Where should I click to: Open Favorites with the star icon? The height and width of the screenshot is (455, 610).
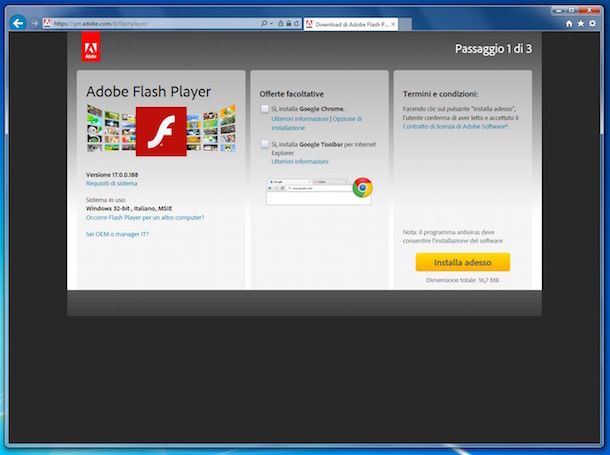click(x=581, y=24)
